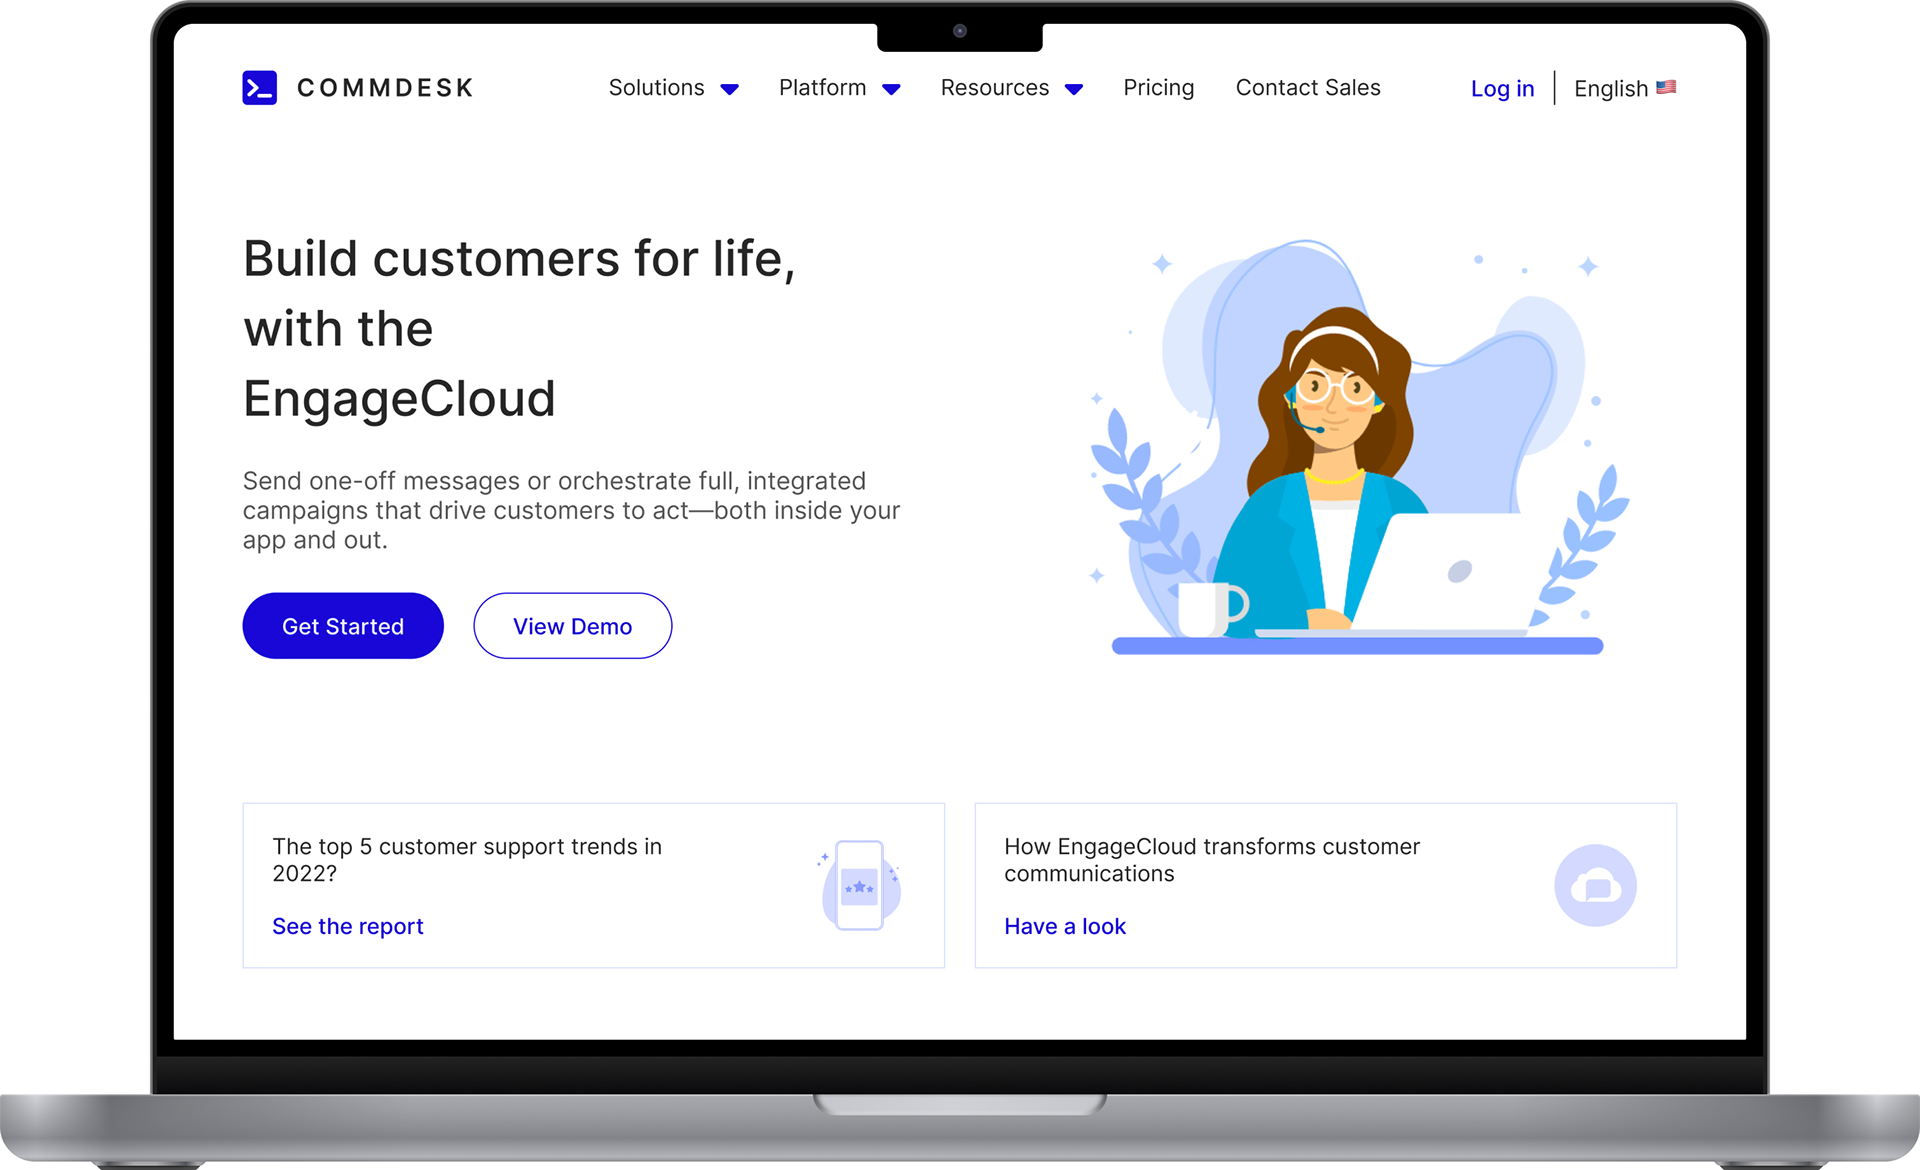Screen dimensions: 1920x1170
Task: Follow the Have a look link
Action: (x=1065, y=927)
